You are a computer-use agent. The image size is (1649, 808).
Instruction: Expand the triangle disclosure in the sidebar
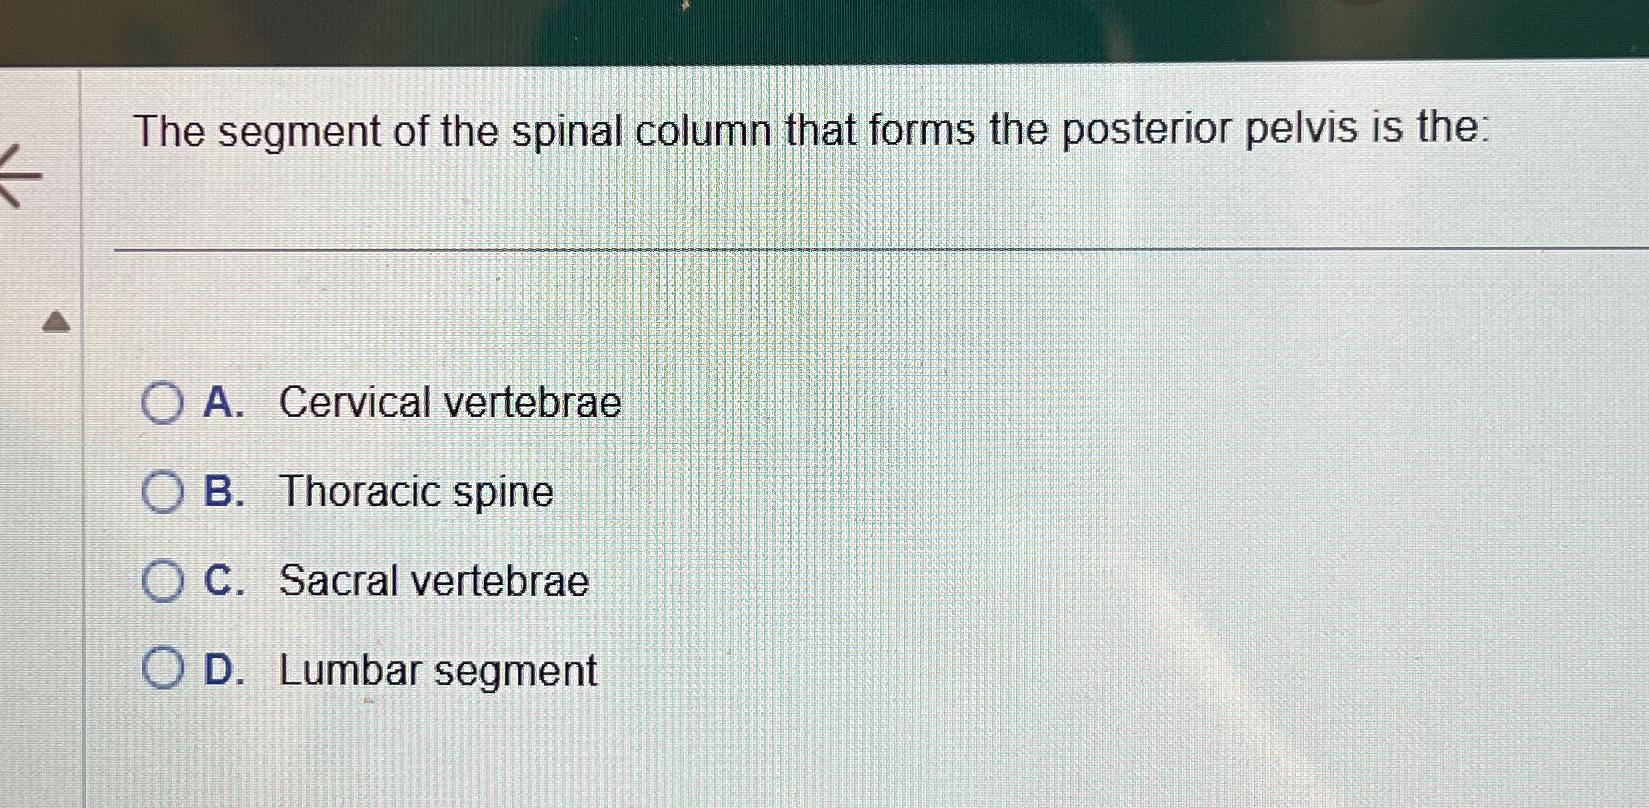(x=57, y=323)
